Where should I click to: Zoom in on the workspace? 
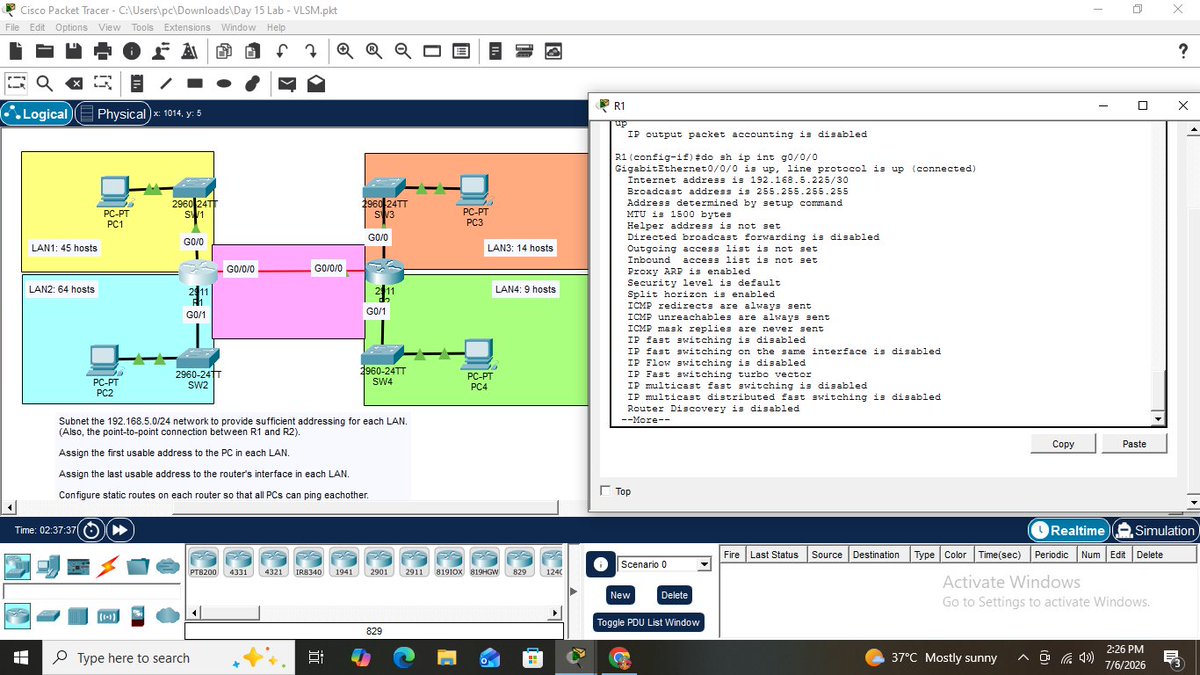click(345, 50)
